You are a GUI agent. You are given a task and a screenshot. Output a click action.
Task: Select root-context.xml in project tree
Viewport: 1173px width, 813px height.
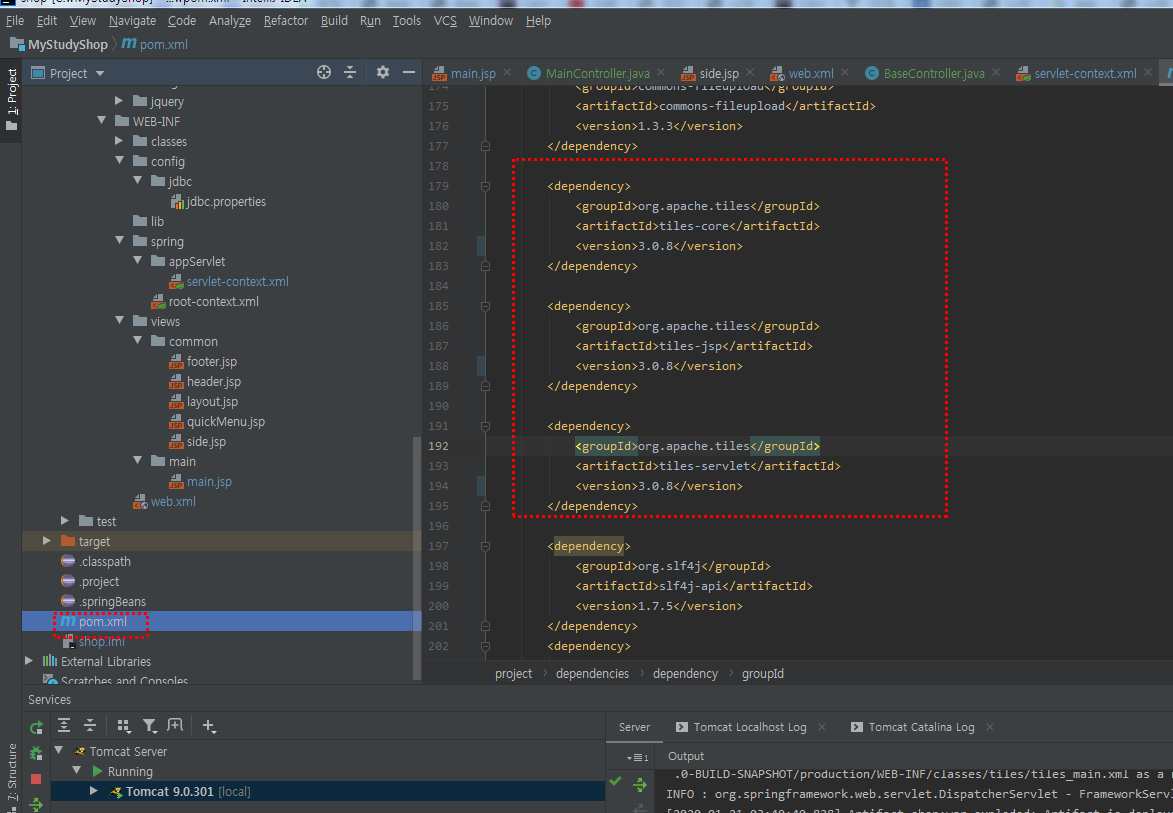coord(205,302)
